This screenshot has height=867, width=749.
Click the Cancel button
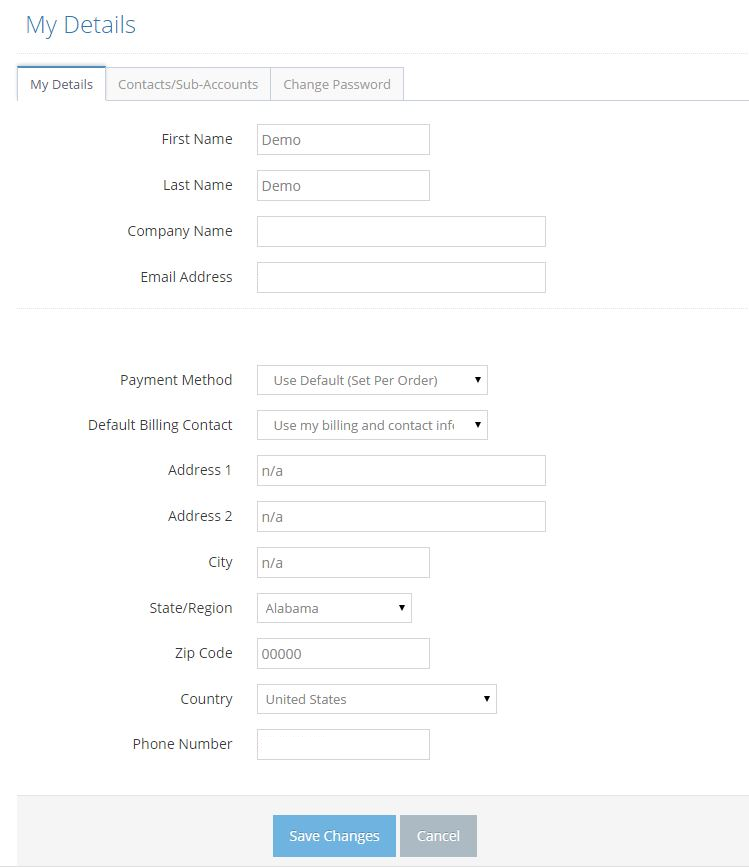tap(438, 836)
